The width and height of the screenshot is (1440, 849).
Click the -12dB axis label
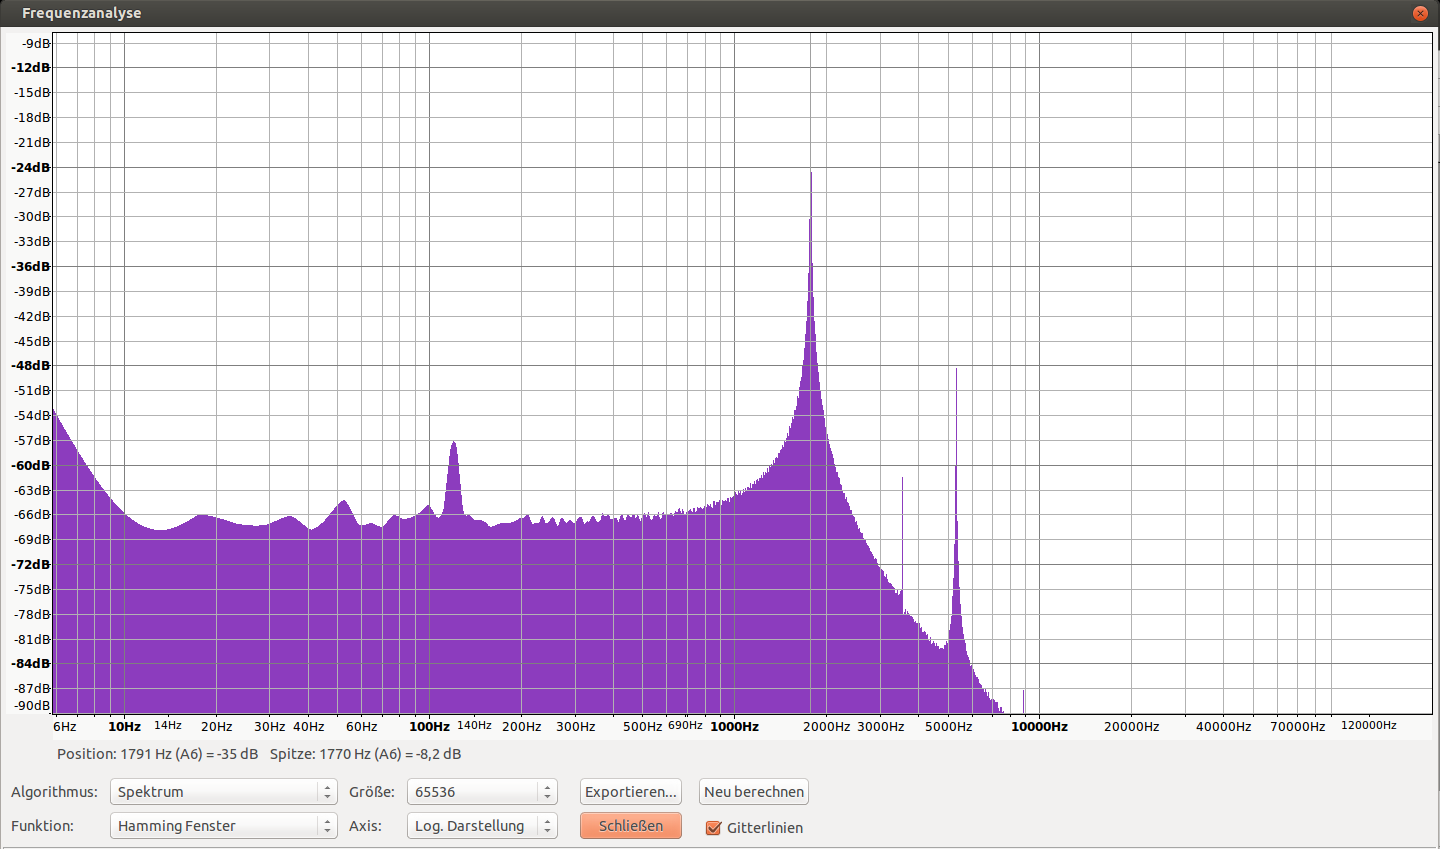click(31, 67)
